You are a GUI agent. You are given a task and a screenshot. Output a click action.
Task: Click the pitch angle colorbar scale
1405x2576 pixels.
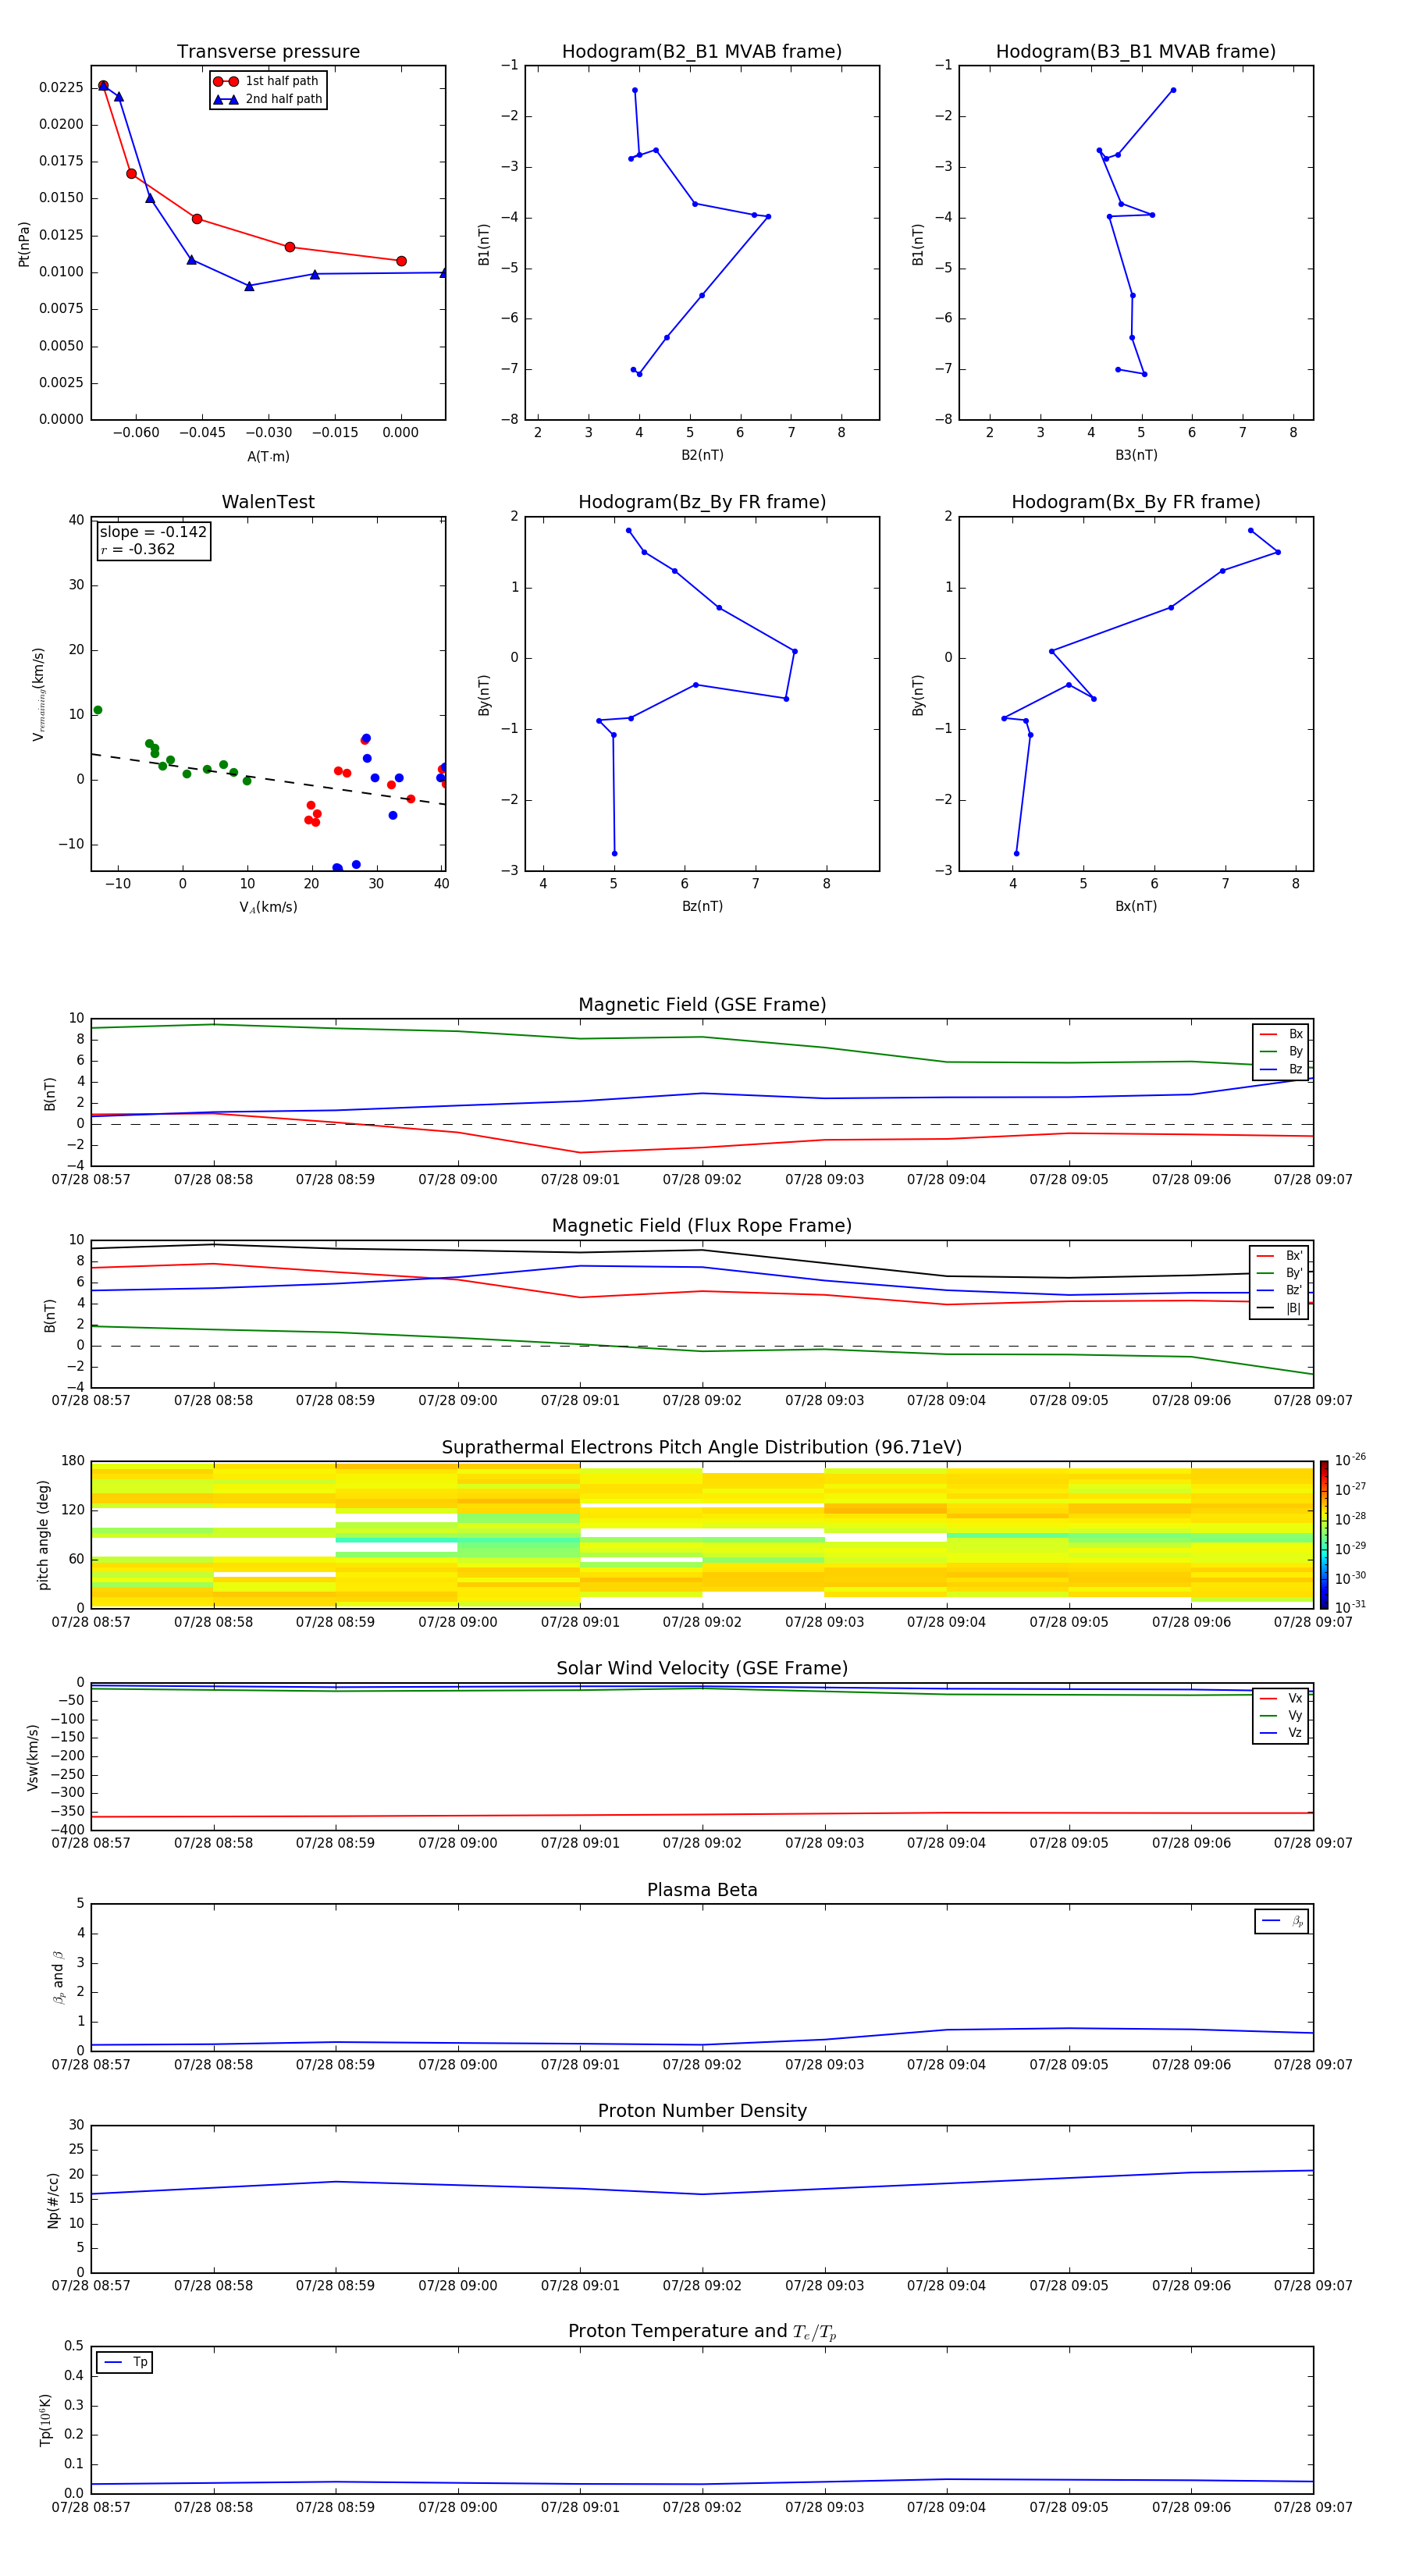point(1323,1535)
